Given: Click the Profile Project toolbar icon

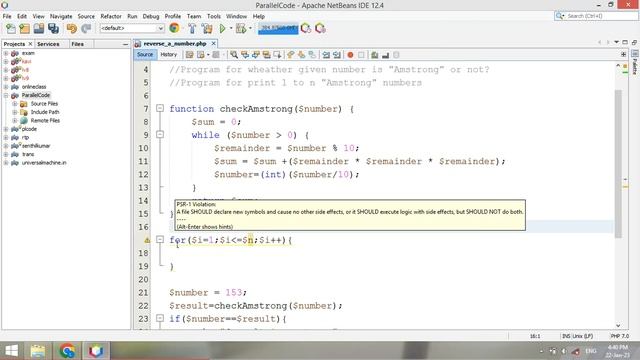Looking at the screenshot, I should (x=306, y=29).
